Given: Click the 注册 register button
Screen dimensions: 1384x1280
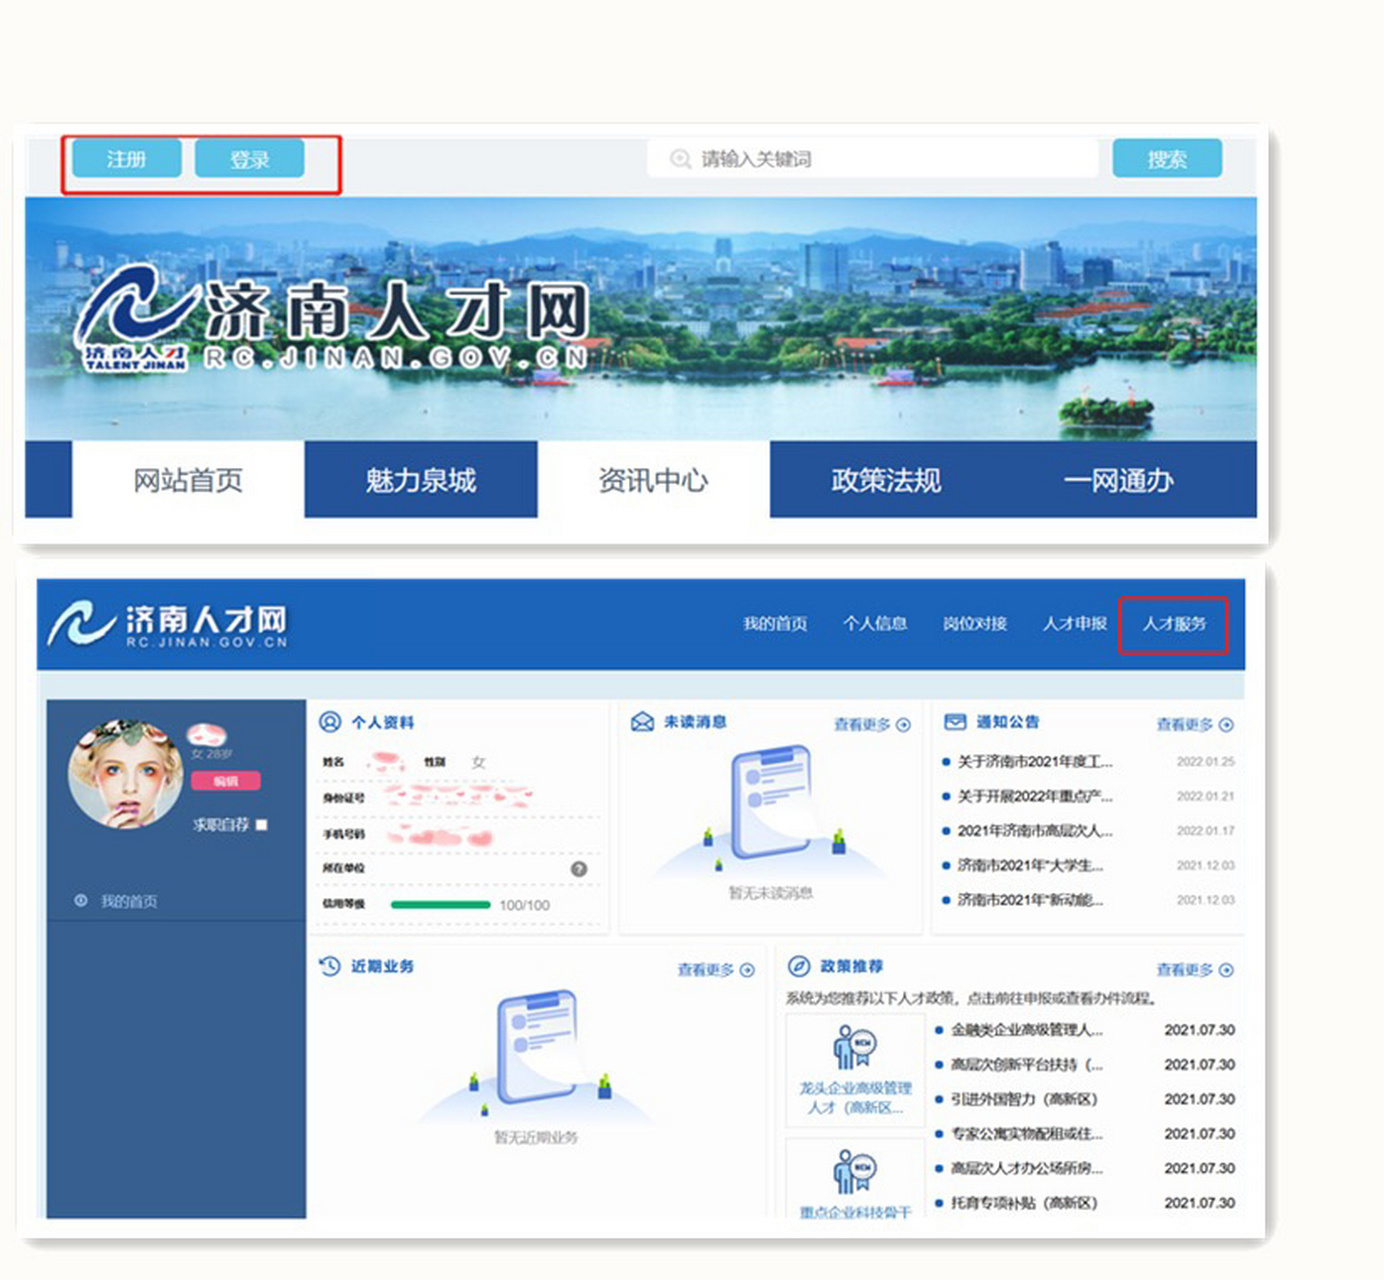Looking at the screenshot, I should coord(126,159).
